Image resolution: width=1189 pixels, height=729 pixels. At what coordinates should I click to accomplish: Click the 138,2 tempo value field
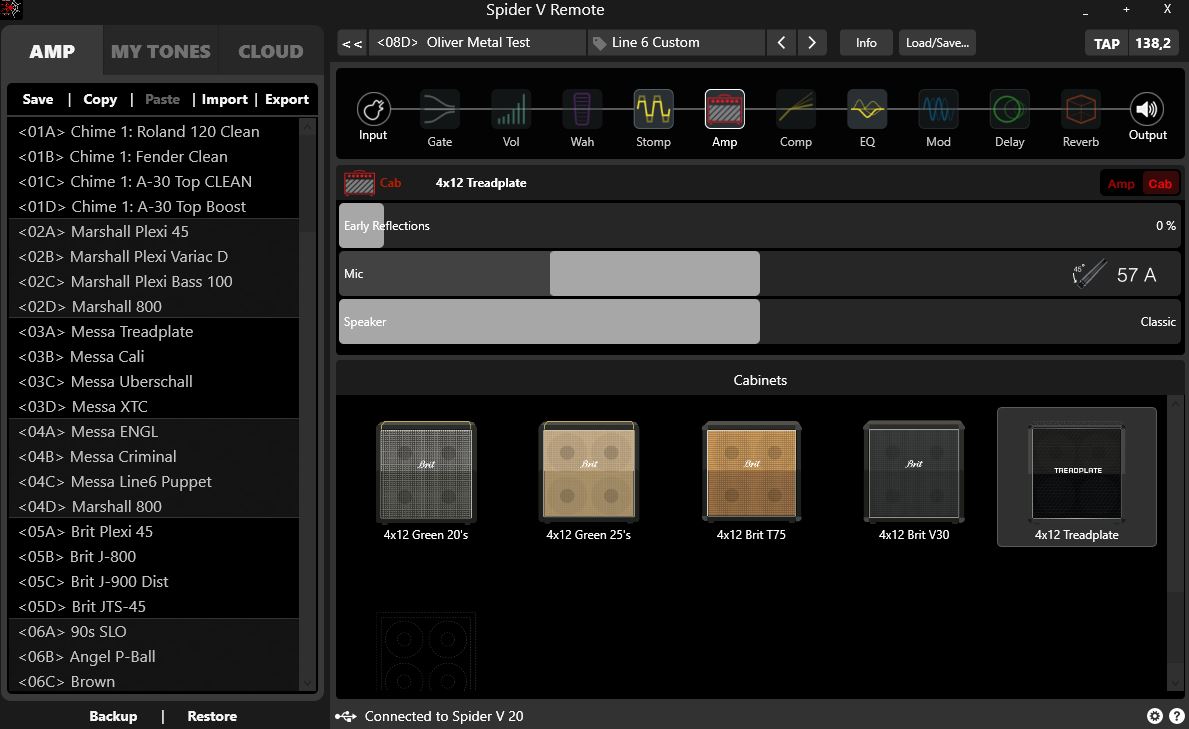[1153, 43]
